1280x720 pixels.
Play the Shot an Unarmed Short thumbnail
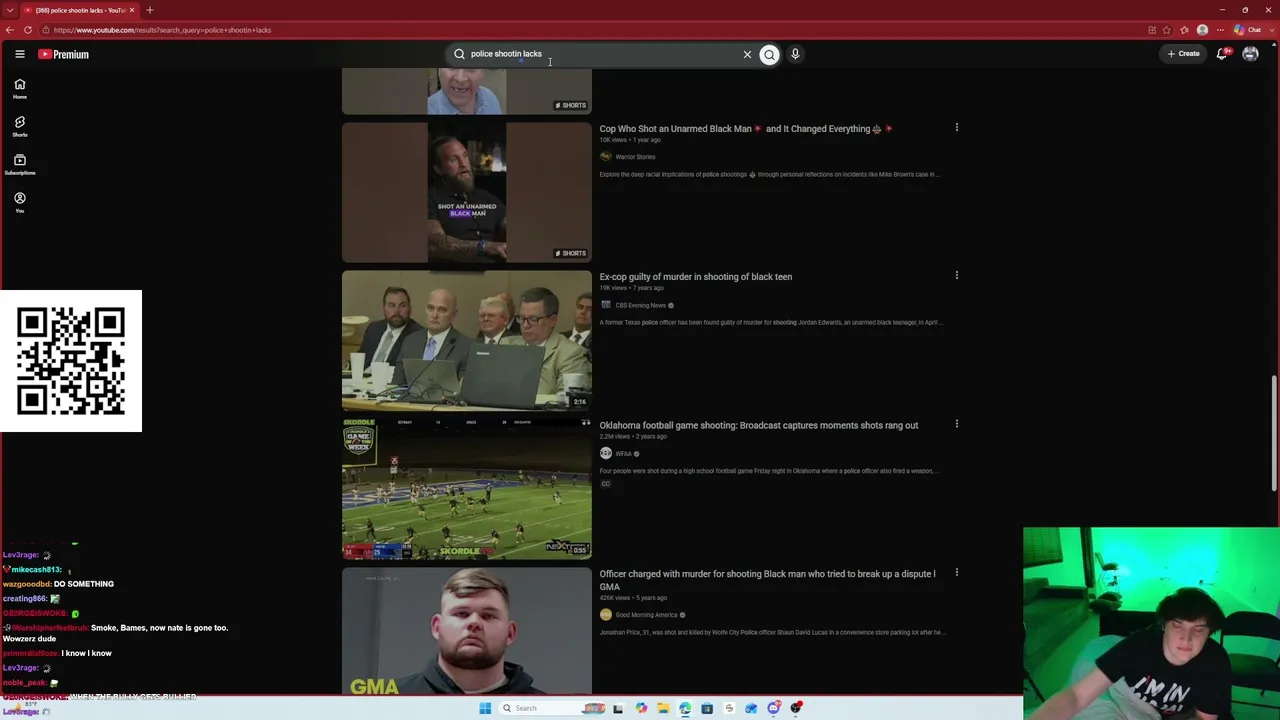tap(467, 192)
